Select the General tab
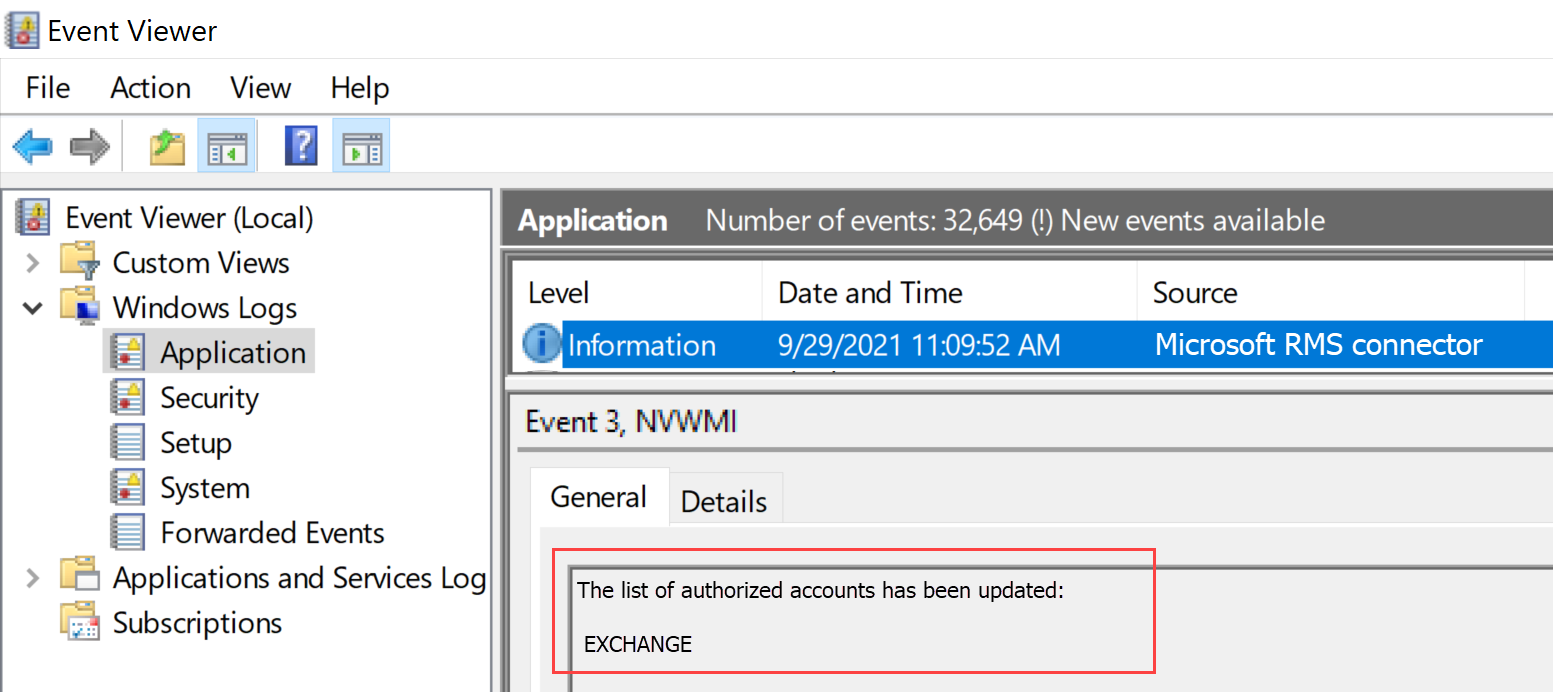The image size is (1553, 692). pos(598,497)
